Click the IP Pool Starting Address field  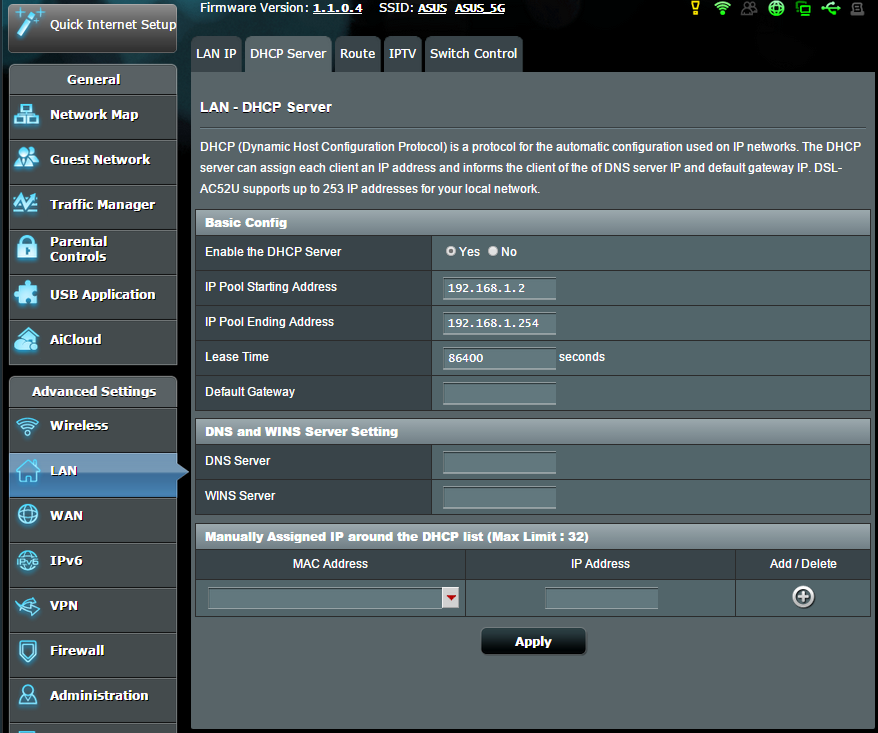[499, 288]
